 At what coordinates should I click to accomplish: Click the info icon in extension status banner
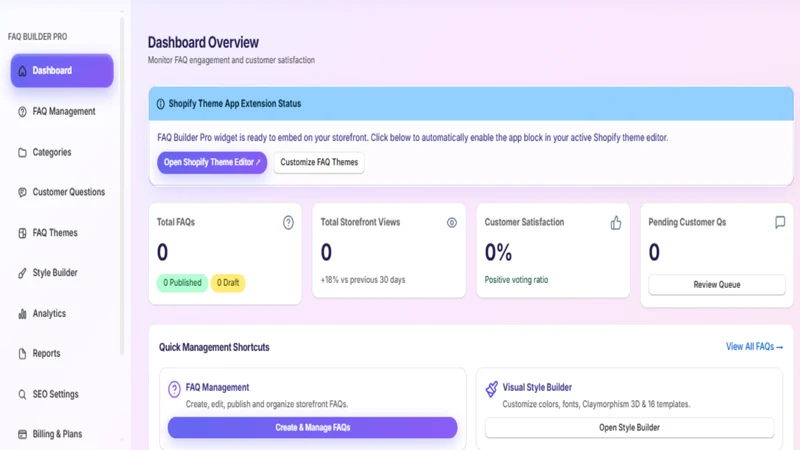pos(161,104)
